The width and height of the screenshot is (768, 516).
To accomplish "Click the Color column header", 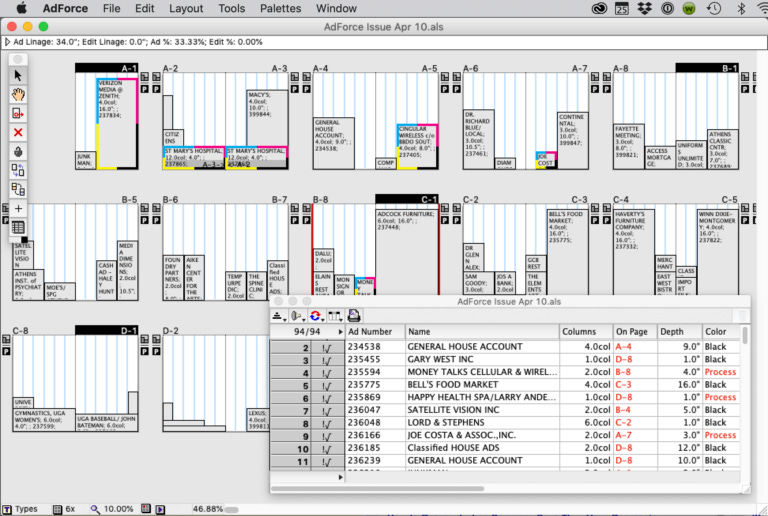I will pos(721,332).
